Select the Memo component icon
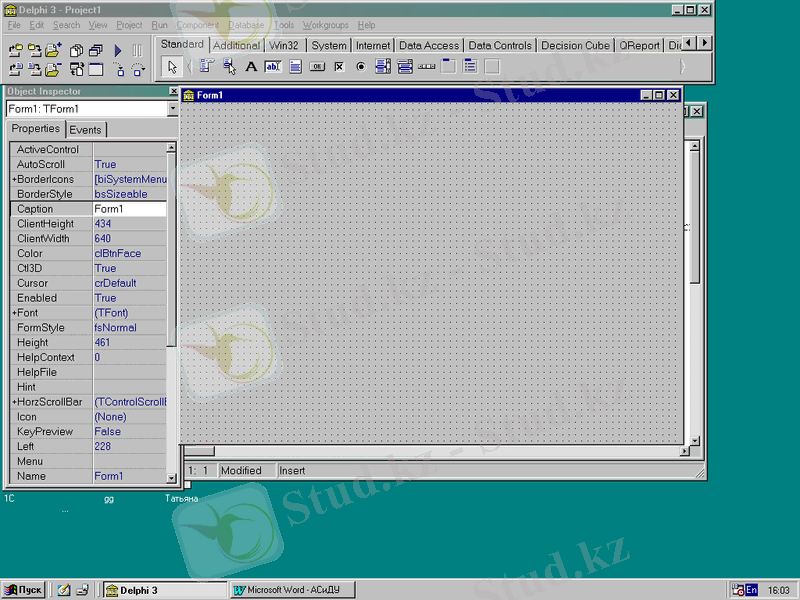The image size is (800, 600). click(295, 67)
